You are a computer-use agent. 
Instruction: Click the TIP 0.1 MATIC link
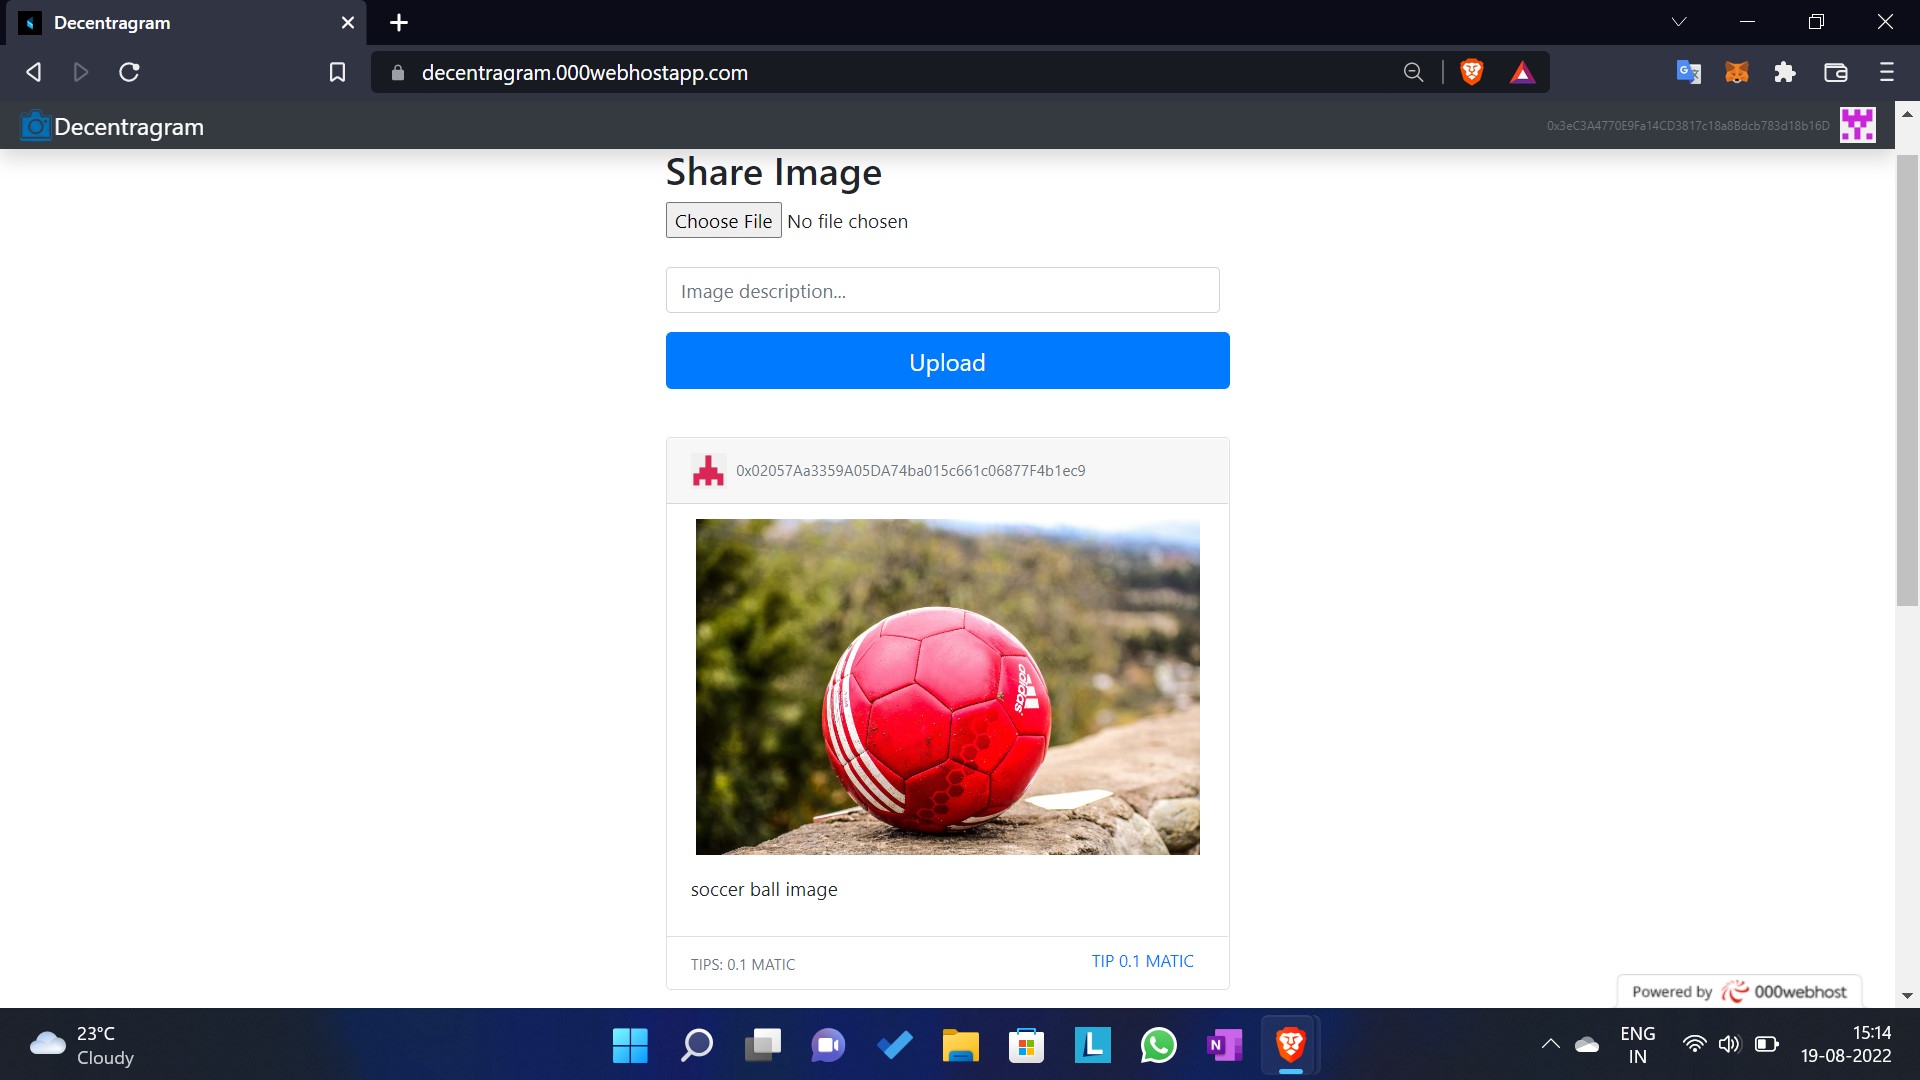[1142, 961]
